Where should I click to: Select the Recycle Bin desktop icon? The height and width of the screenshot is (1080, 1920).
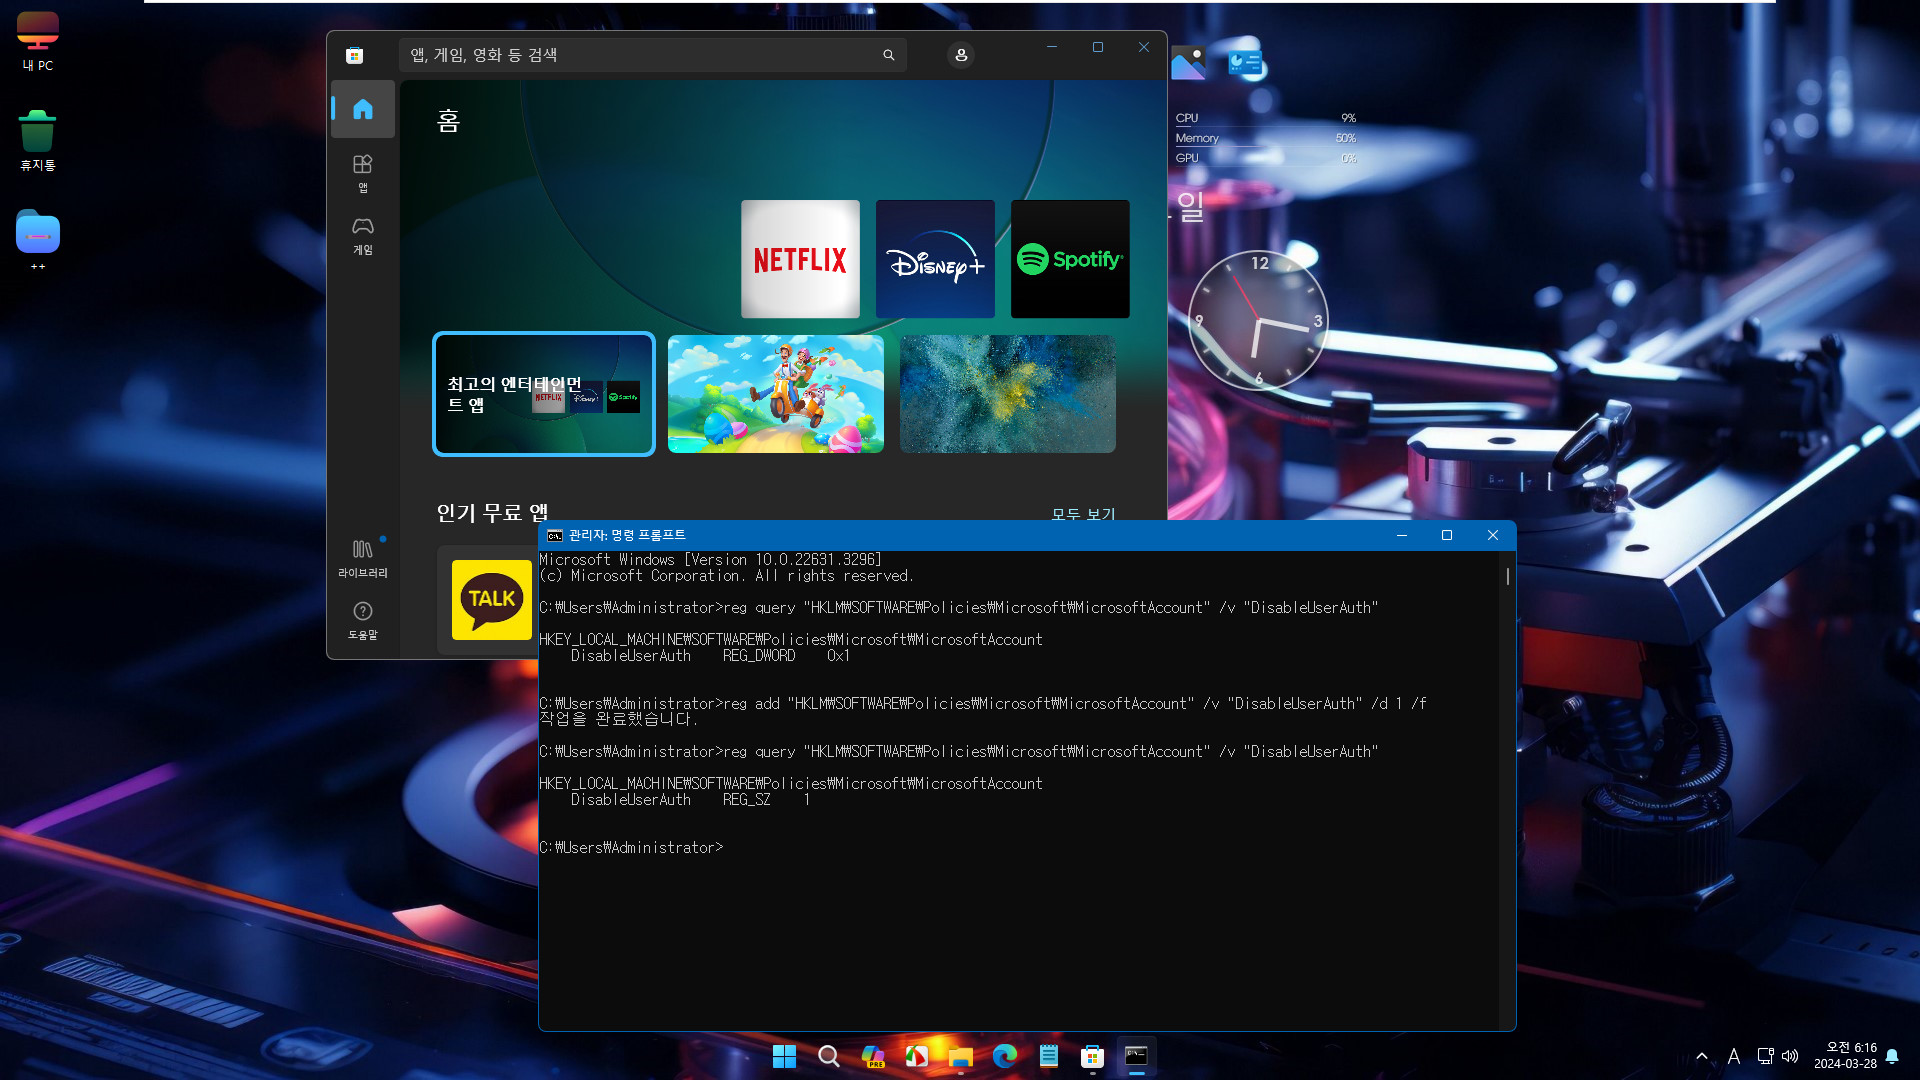37,141
